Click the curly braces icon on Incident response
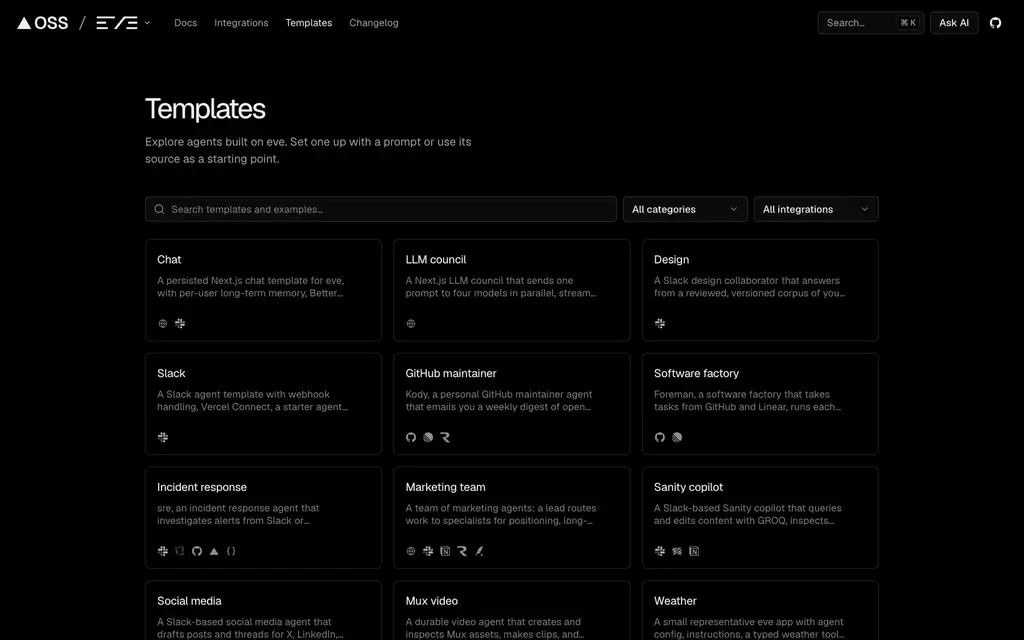1024x640 pixels. point(231,551)
